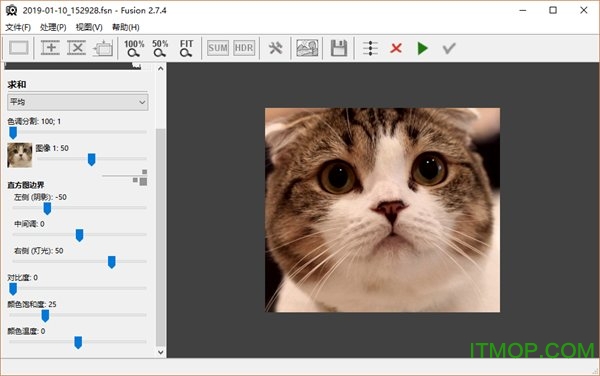Click the side panel vertical scrollbar thumb
The width and height of the screenshot is (600, 376).
[x=161, y=237]
